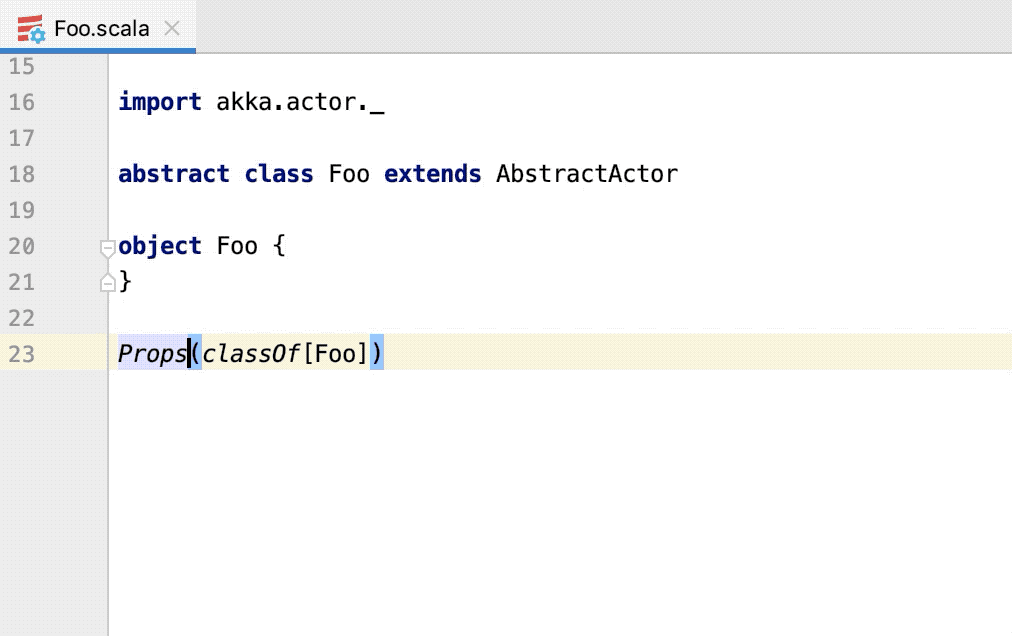1012x636 pixels.
Task: Click the highlighted closing parenthesis on line 23
Action: 377,353
